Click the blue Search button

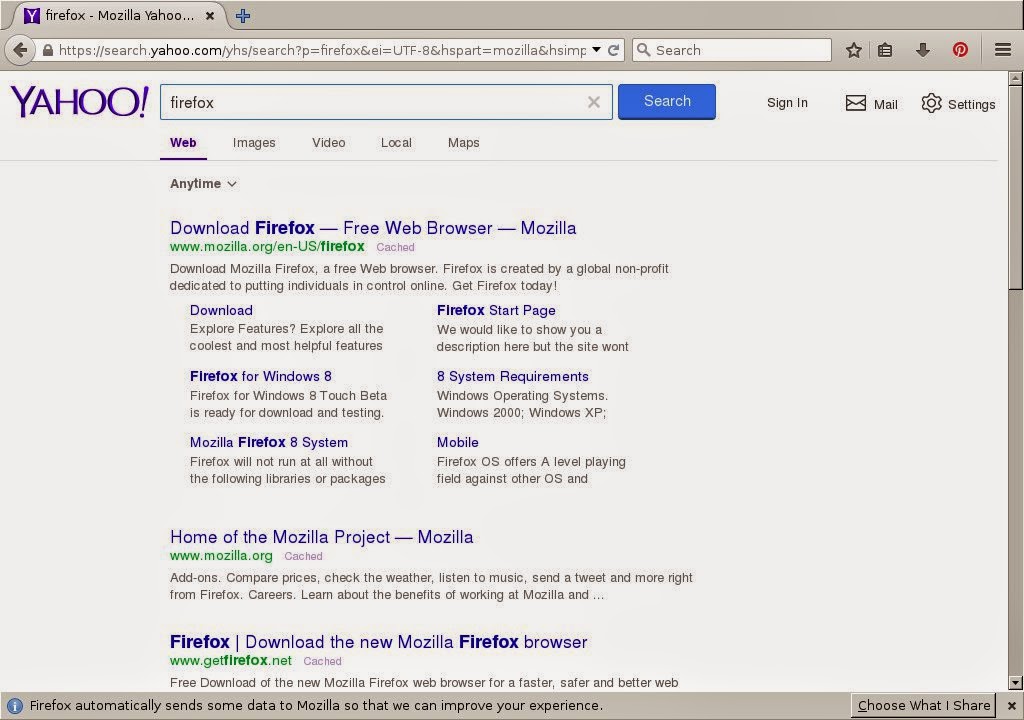667,101
